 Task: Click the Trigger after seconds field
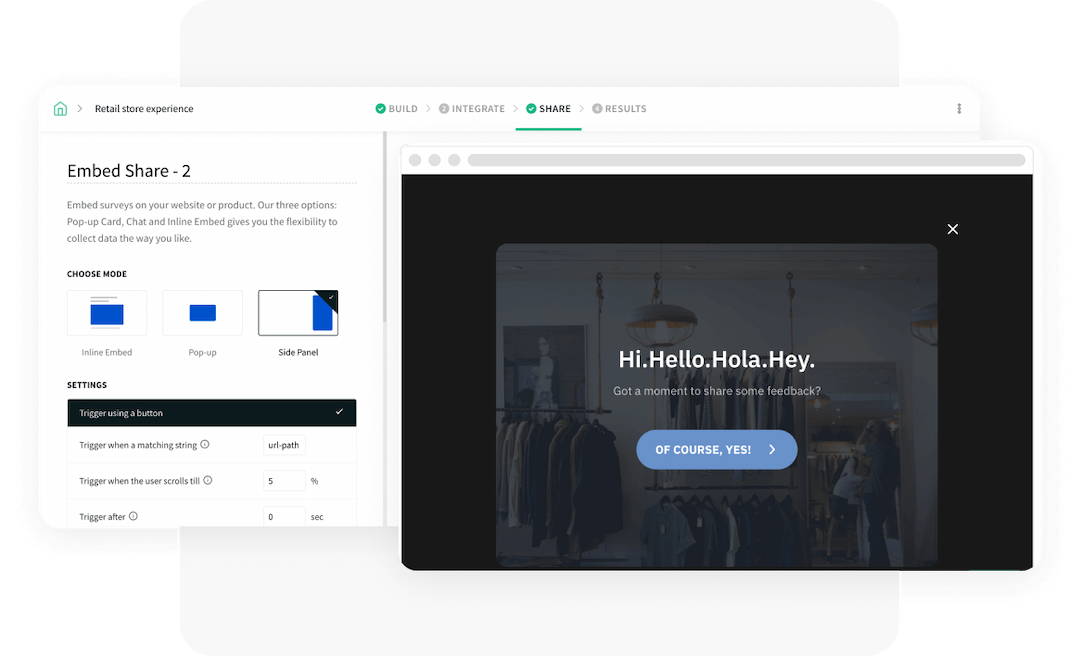pyautogui.click(x=284, y=517)
